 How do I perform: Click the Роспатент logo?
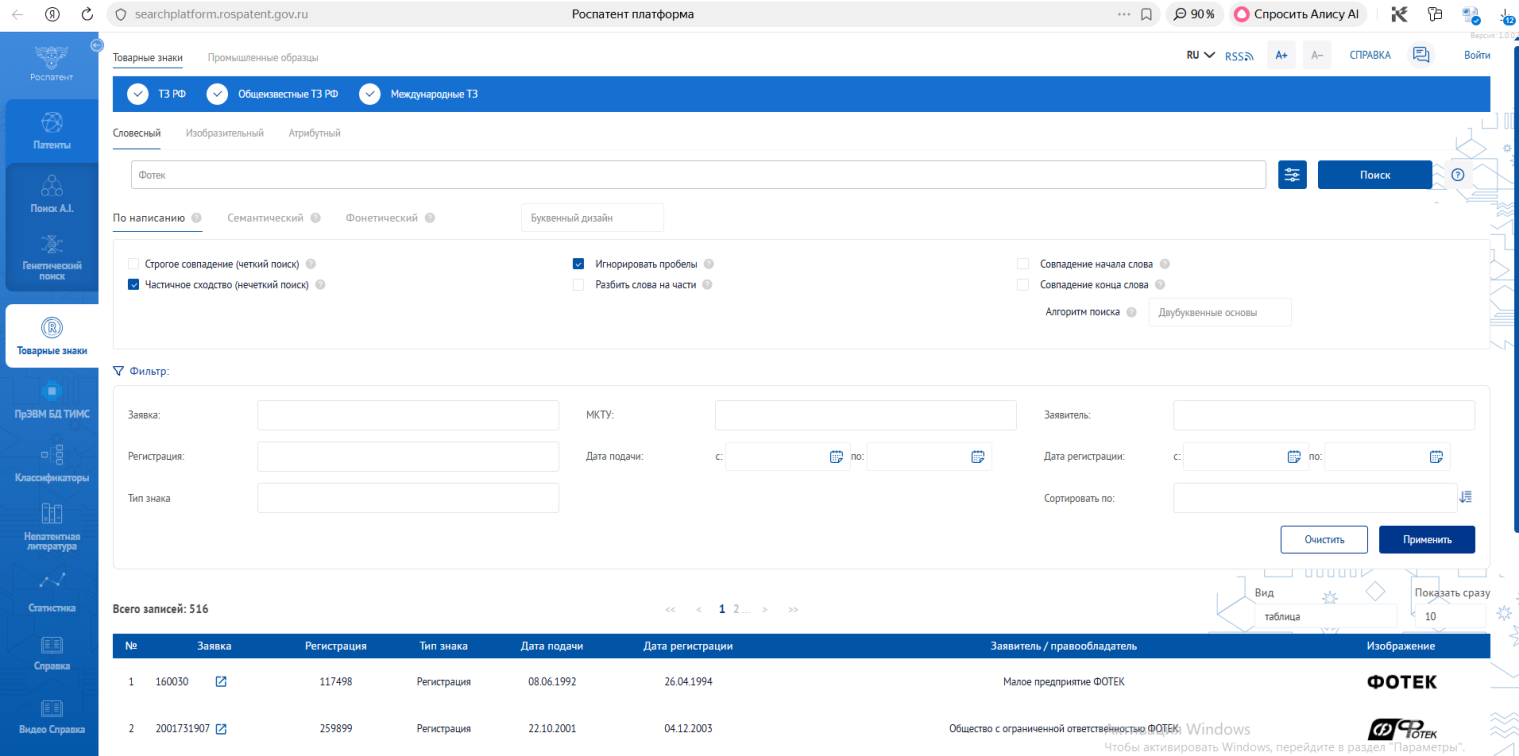51,63
